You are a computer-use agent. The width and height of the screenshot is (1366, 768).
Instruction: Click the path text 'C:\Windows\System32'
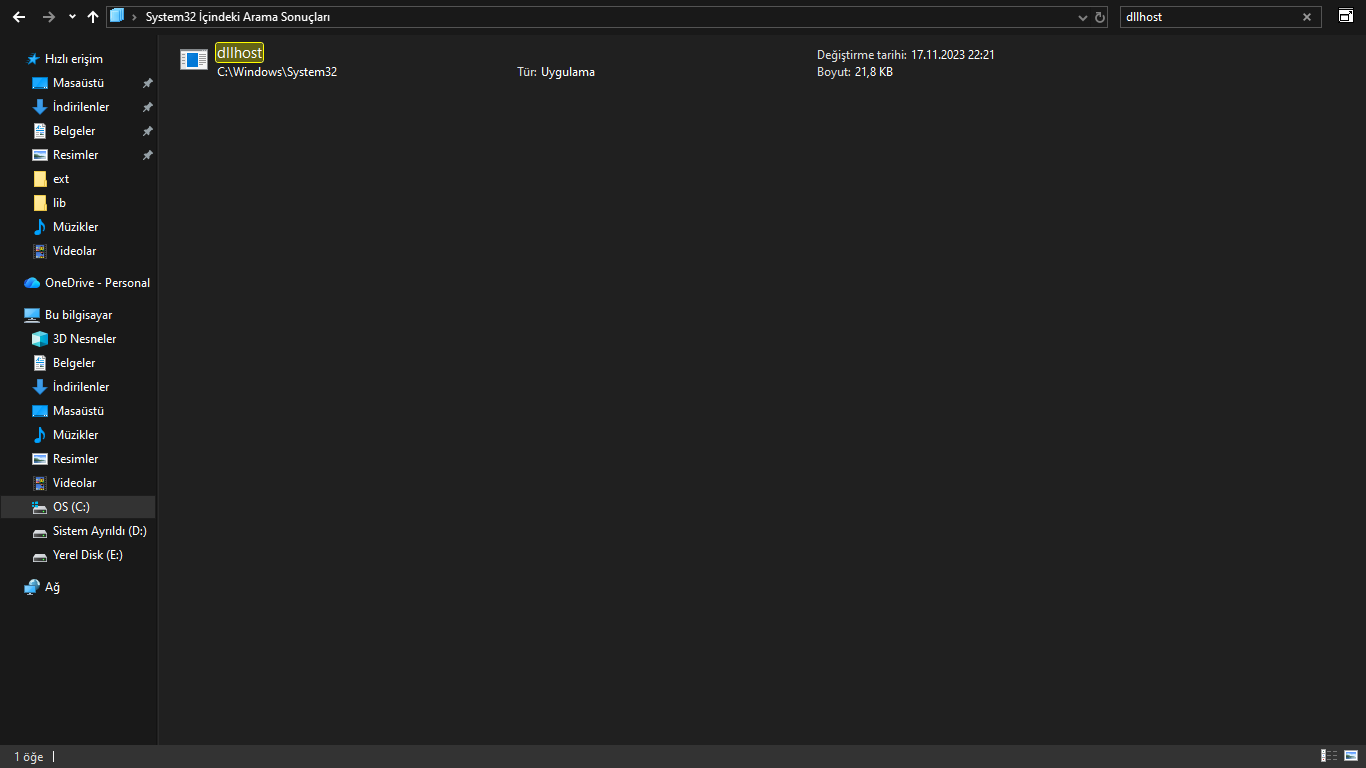[x=277, y=72]
